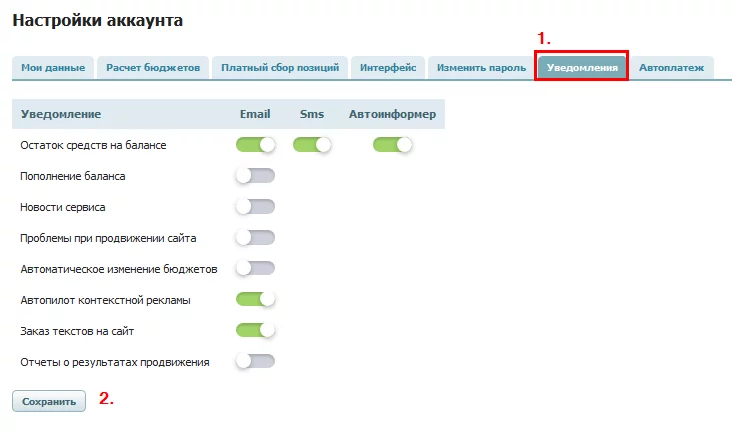Image resolution: width=732 pixels, height=431 pixels.
Task: Click the Автоинформер column header
Action: (x=392, y=114)
